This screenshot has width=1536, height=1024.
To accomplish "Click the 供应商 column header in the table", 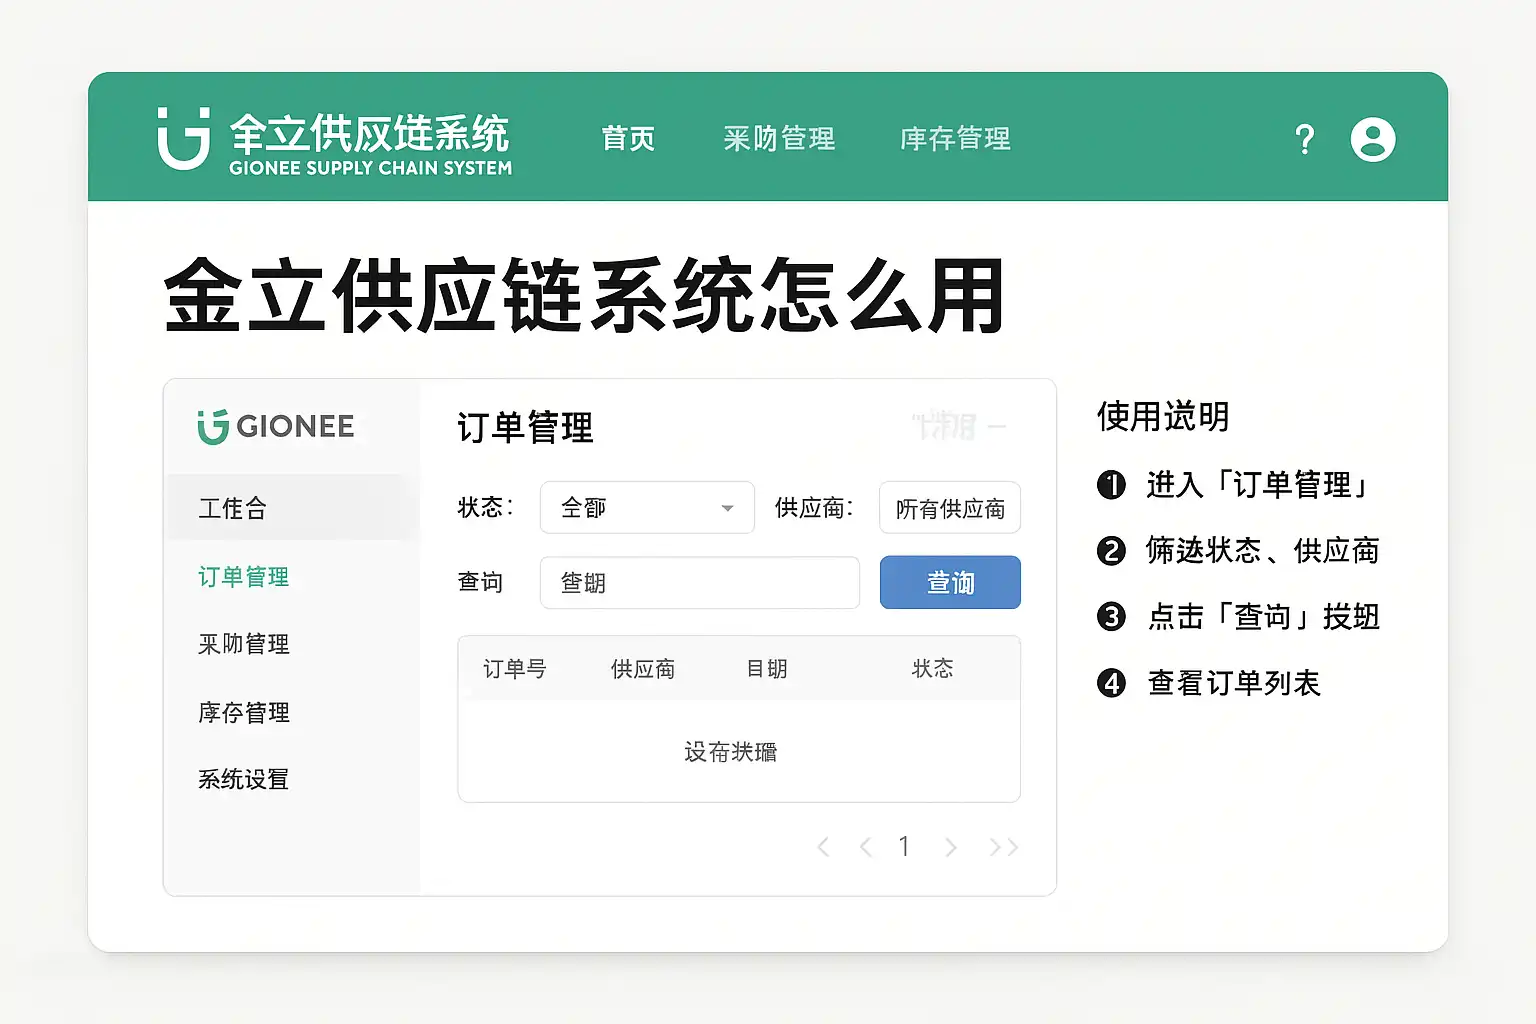I will (643, 668).
